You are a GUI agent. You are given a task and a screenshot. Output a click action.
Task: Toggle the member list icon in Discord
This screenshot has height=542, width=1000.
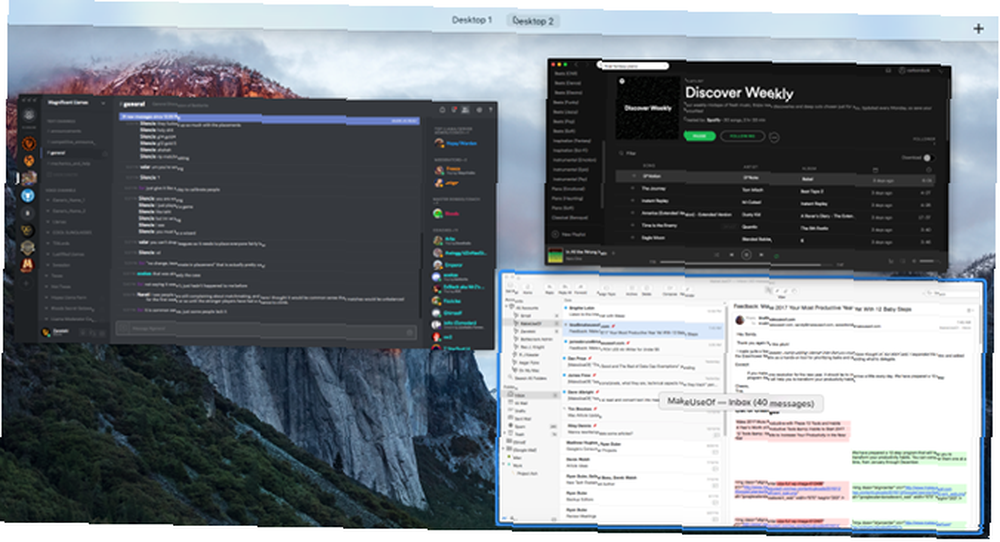point(466,110)
